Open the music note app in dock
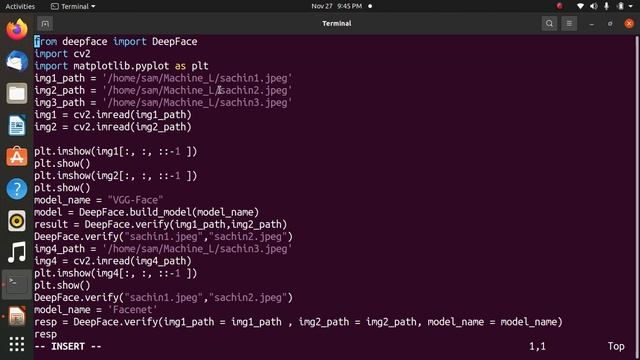 [17, 252]
